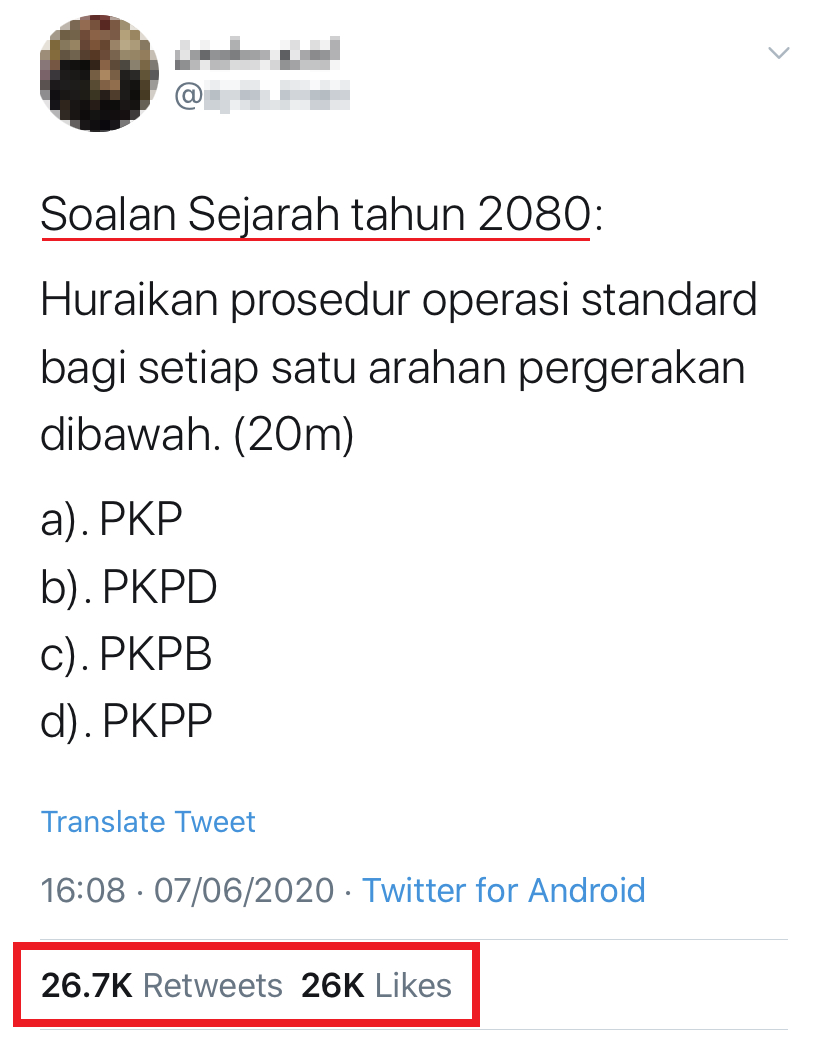Click the line starting with "Huraikan prosedur"
The width and height of the screenshot is (828, 1038).
[x=398, y=300]
